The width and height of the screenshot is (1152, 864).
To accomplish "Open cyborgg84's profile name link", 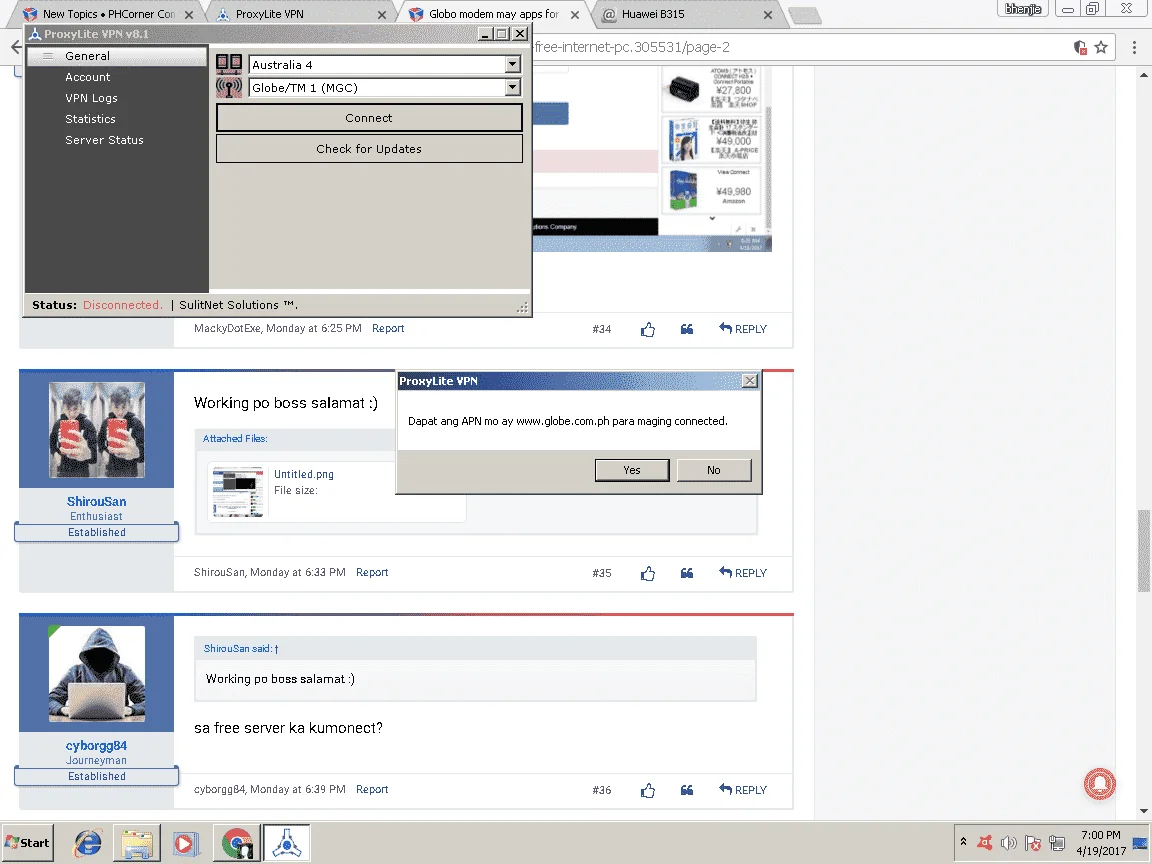I will (96, 746).
